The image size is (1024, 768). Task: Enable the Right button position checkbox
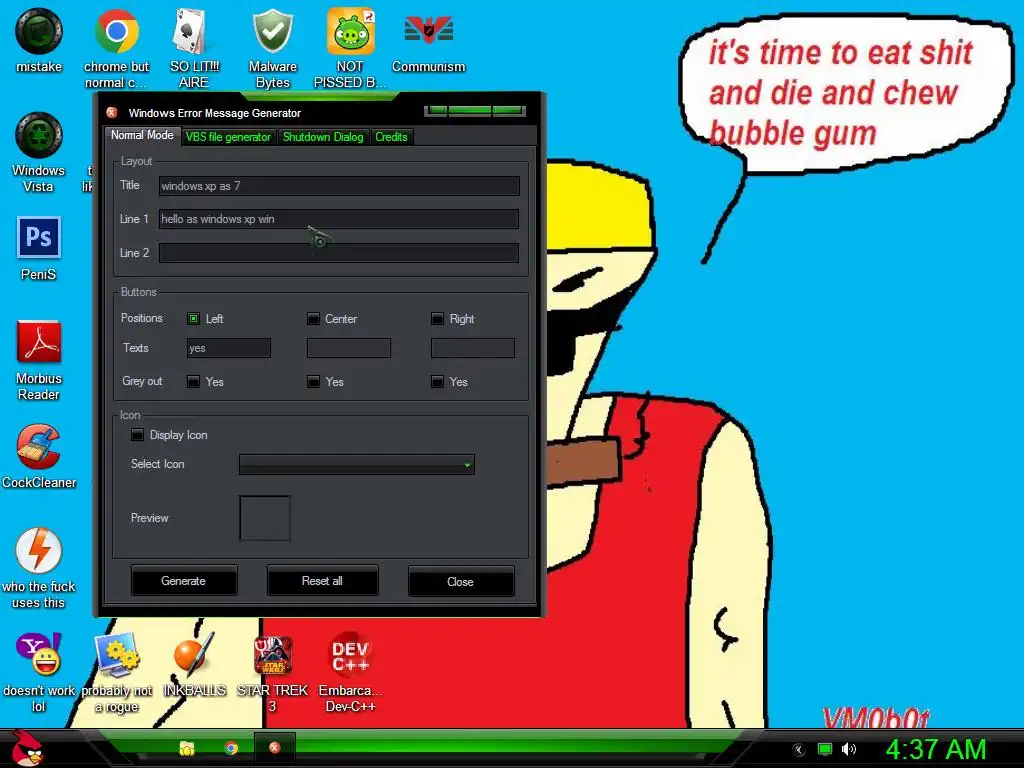click(438, 319)
